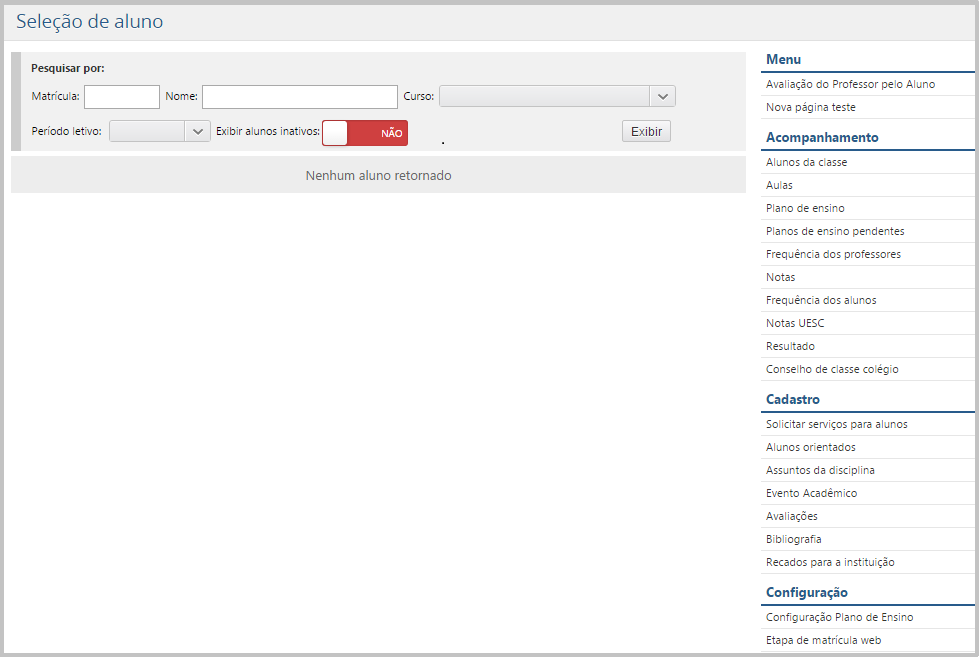Click the Exibir button
This screenshot has height=657, width=979.
(x=646, y=132)
